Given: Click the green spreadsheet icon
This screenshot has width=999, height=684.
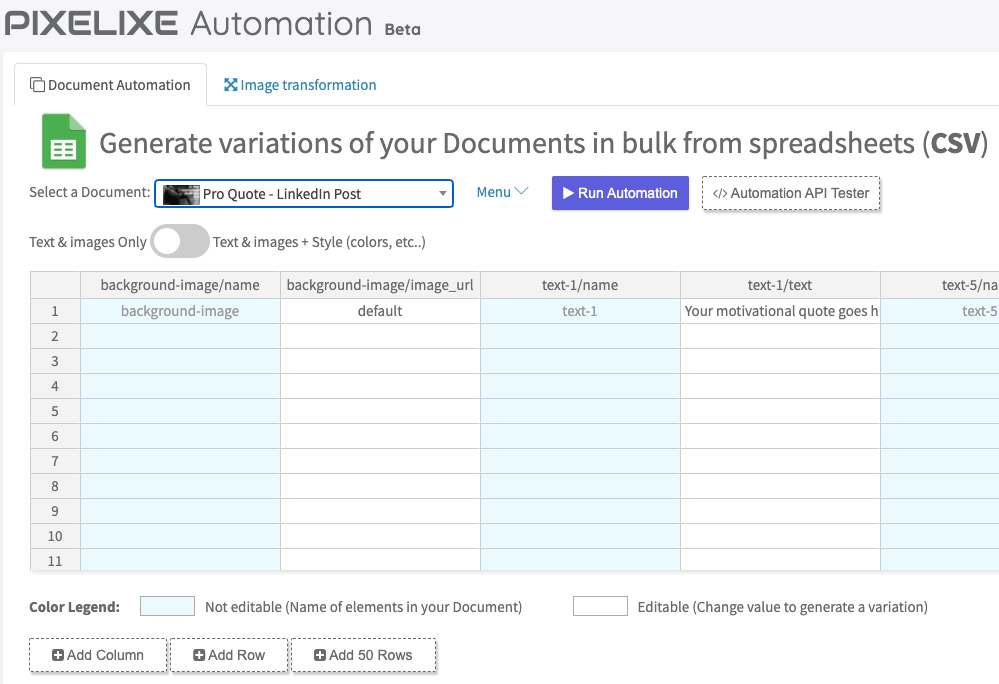Looking at the screenshot, I should point(64,142).
